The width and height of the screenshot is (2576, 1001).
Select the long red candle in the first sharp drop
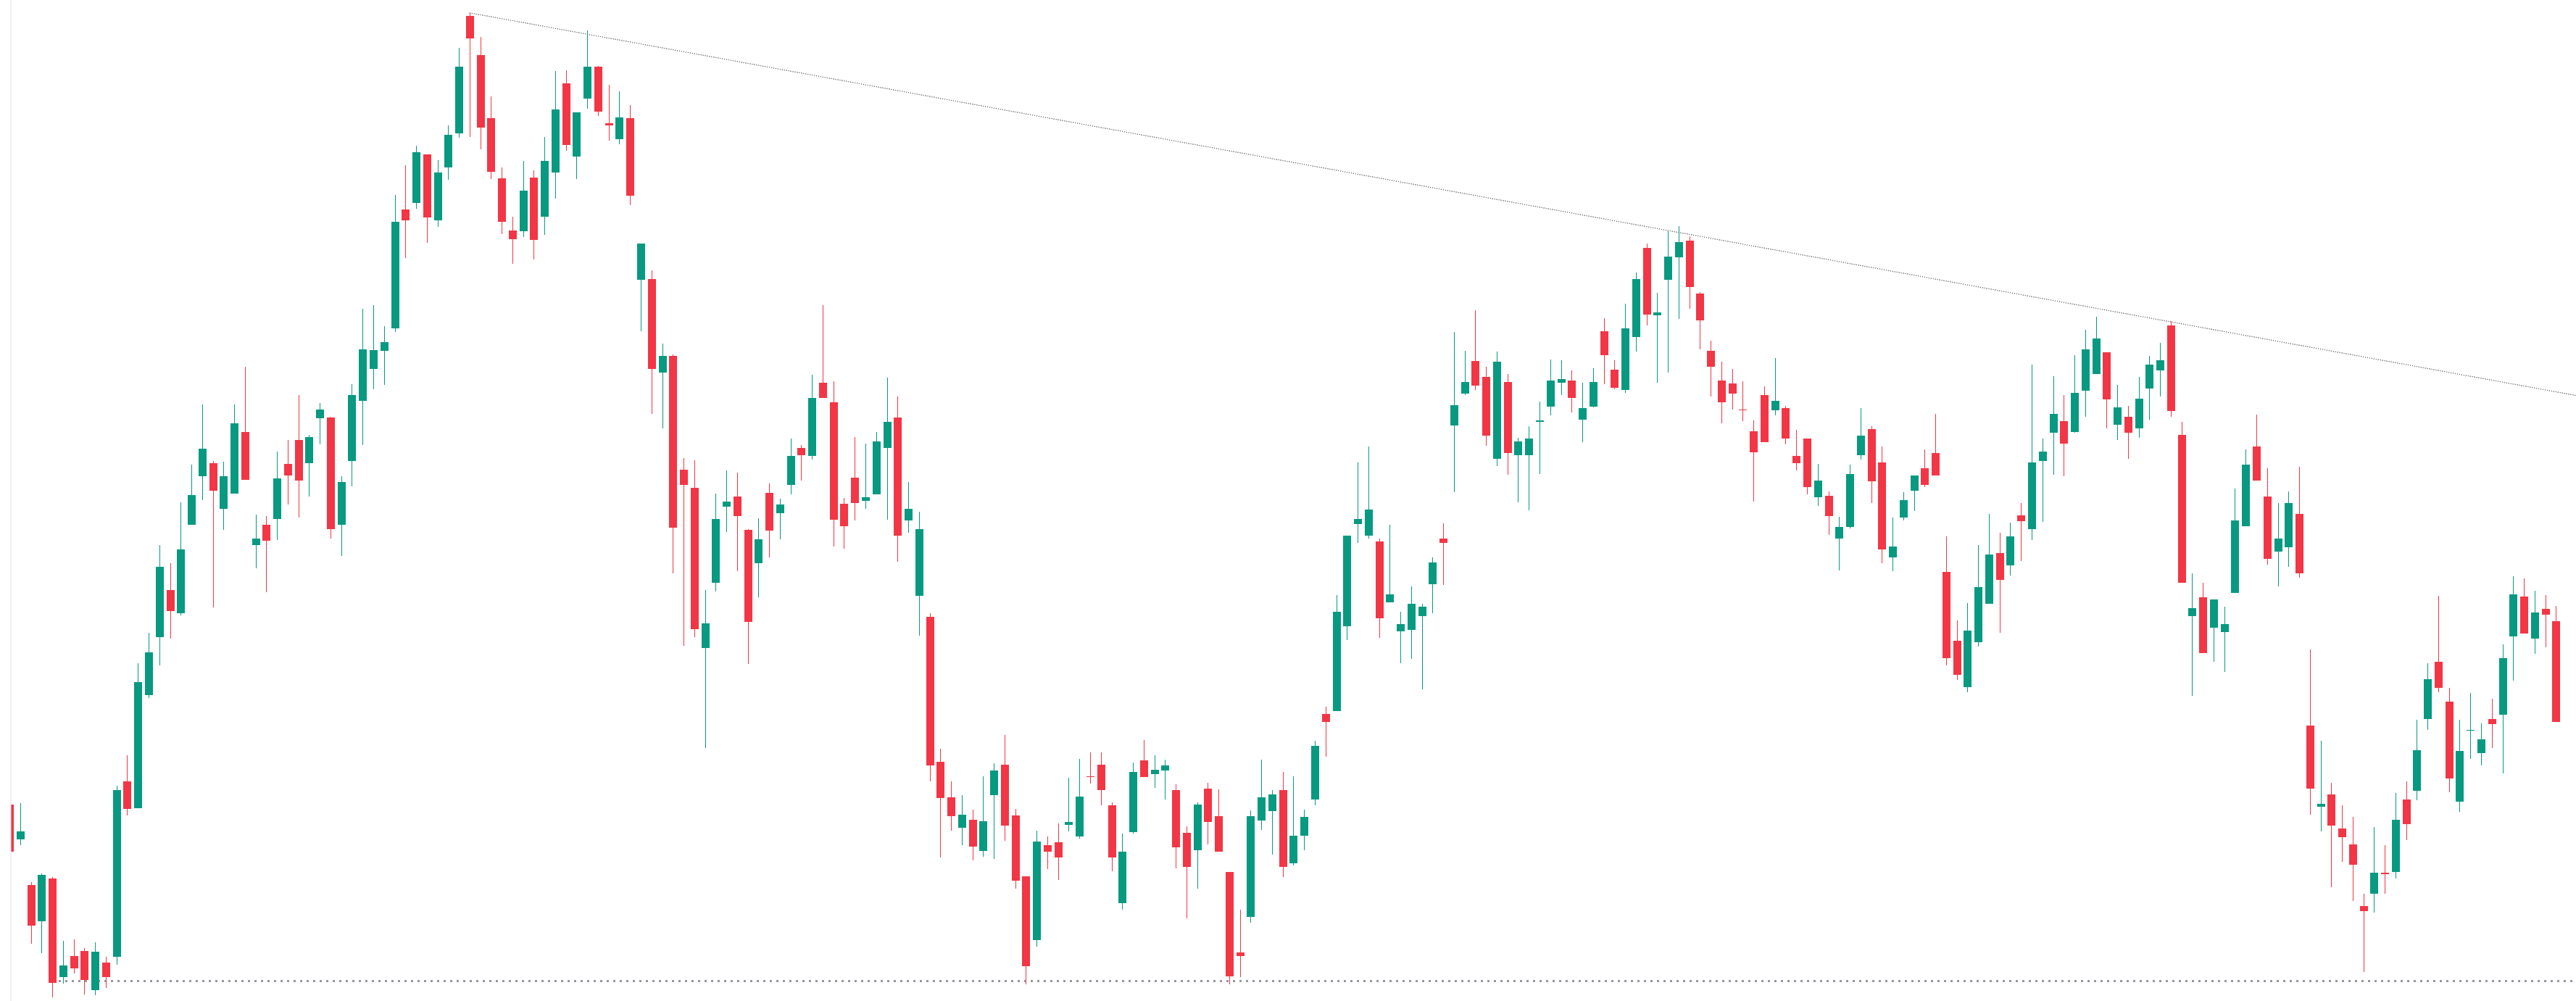pos(673,441)
